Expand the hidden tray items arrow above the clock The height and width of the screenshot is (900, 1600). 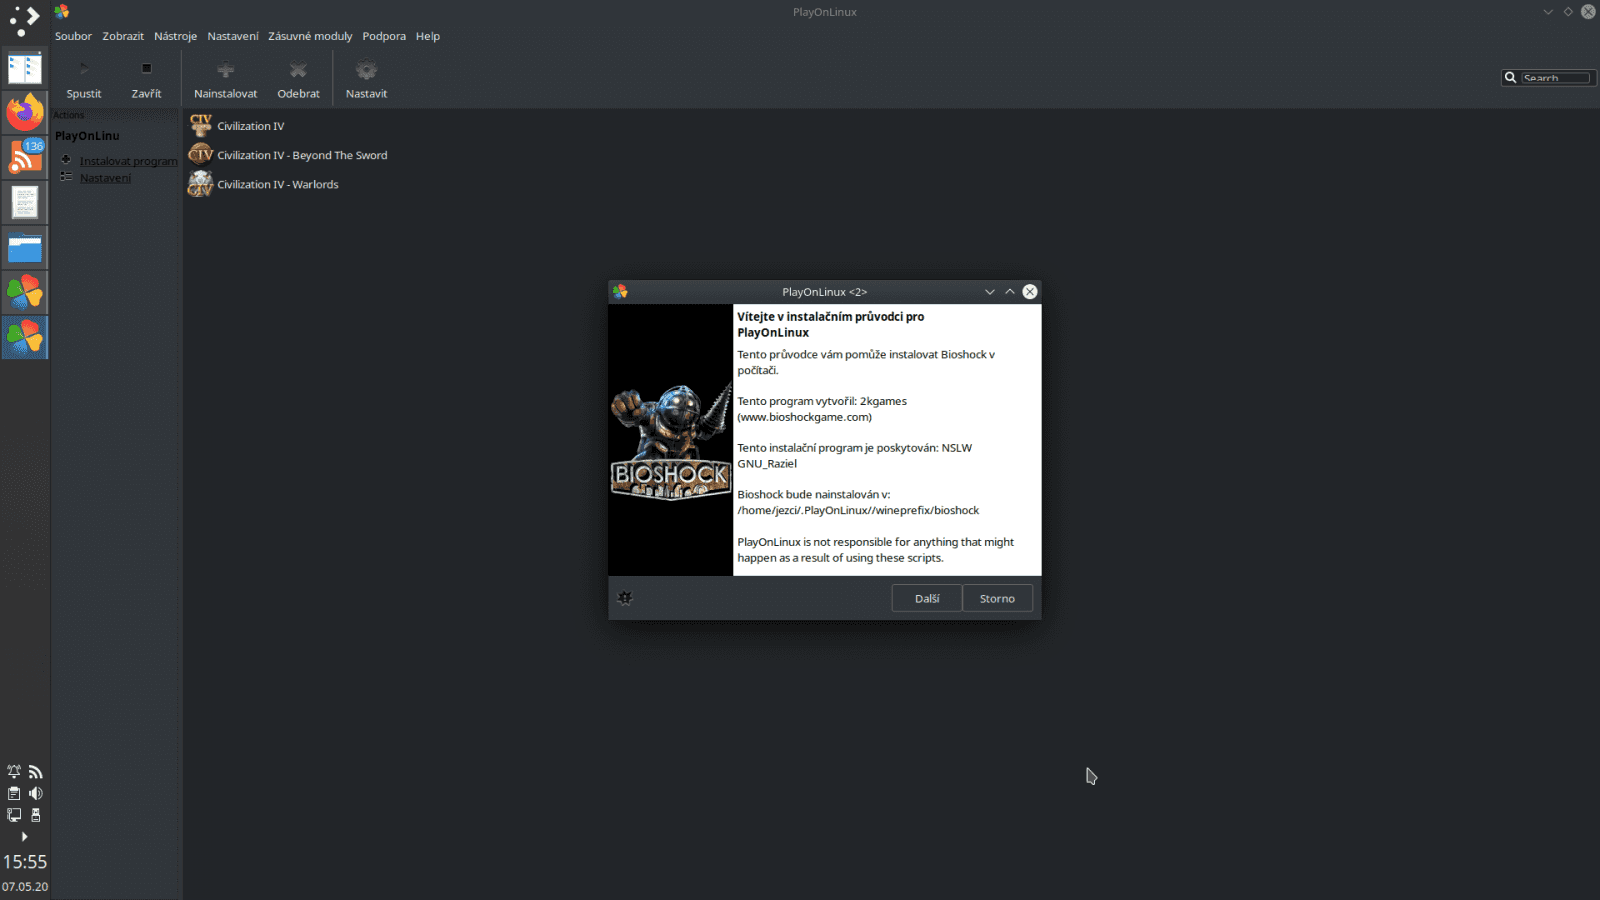click(x=25, y=837)
